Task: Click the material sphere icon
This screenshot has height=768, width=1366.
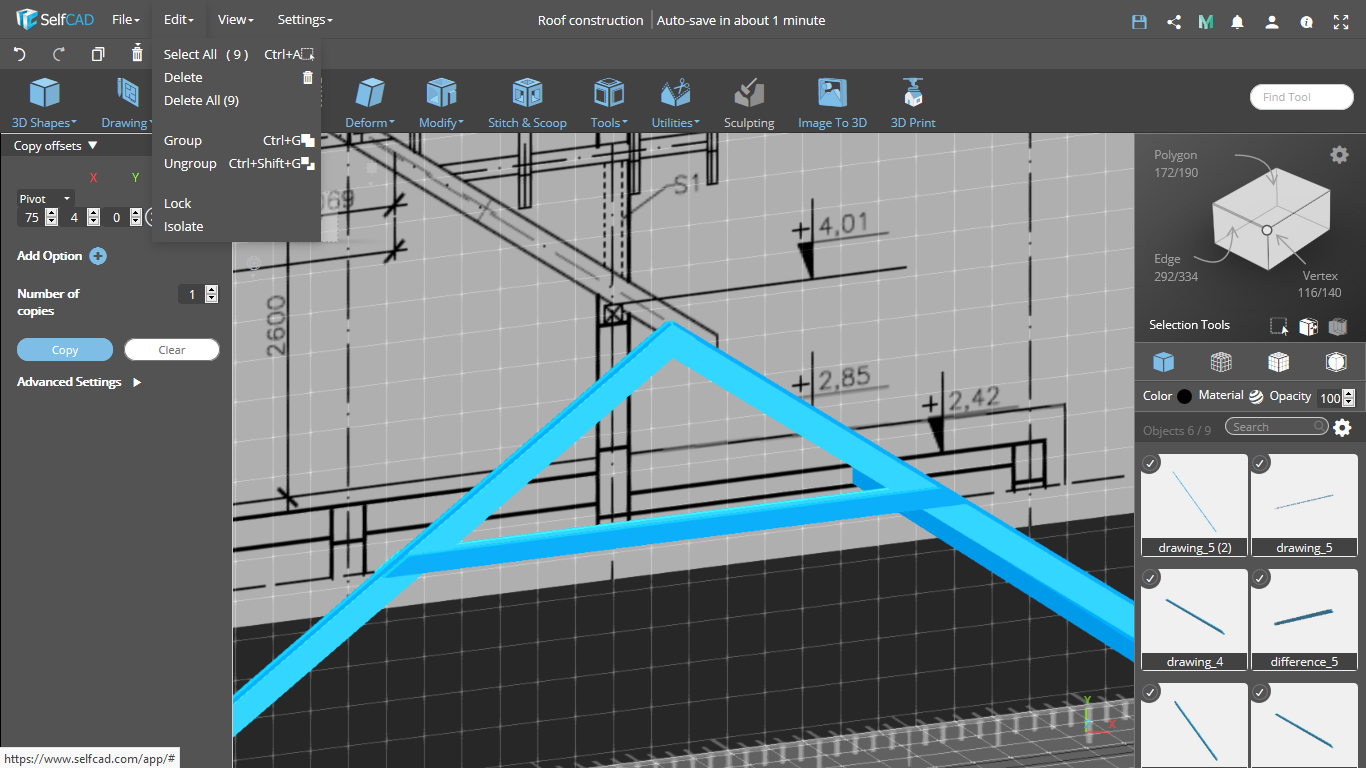Action: [1256, 396]
